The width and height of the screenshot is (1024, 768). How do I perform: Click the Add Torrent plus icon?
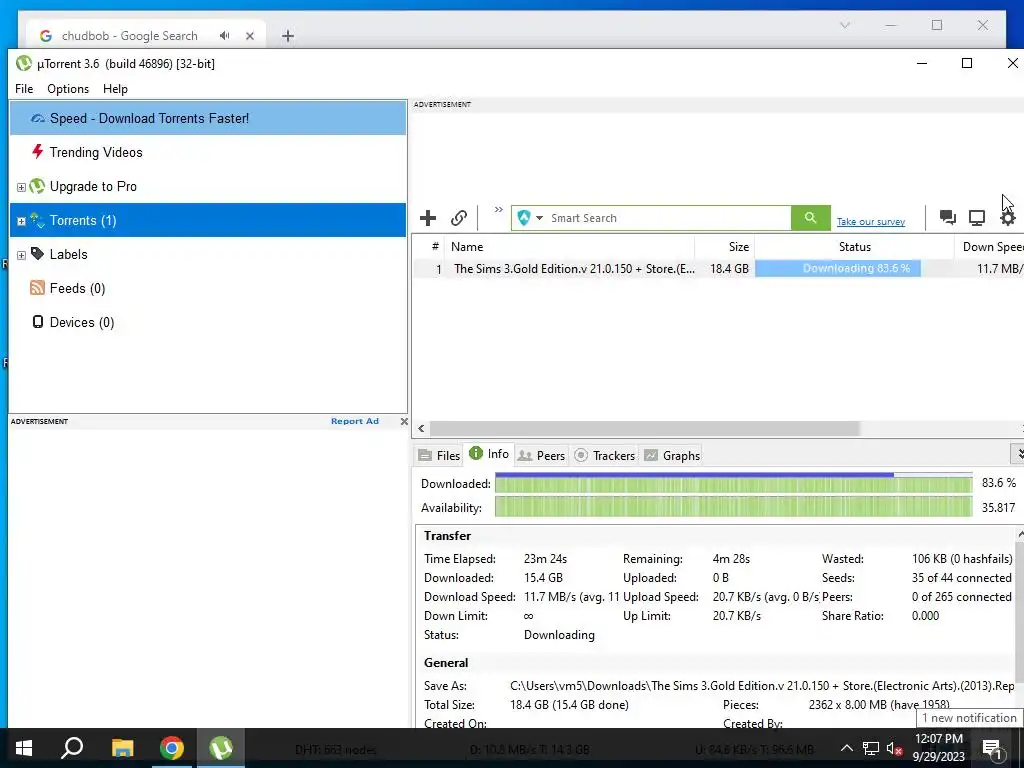pos(428,218)
